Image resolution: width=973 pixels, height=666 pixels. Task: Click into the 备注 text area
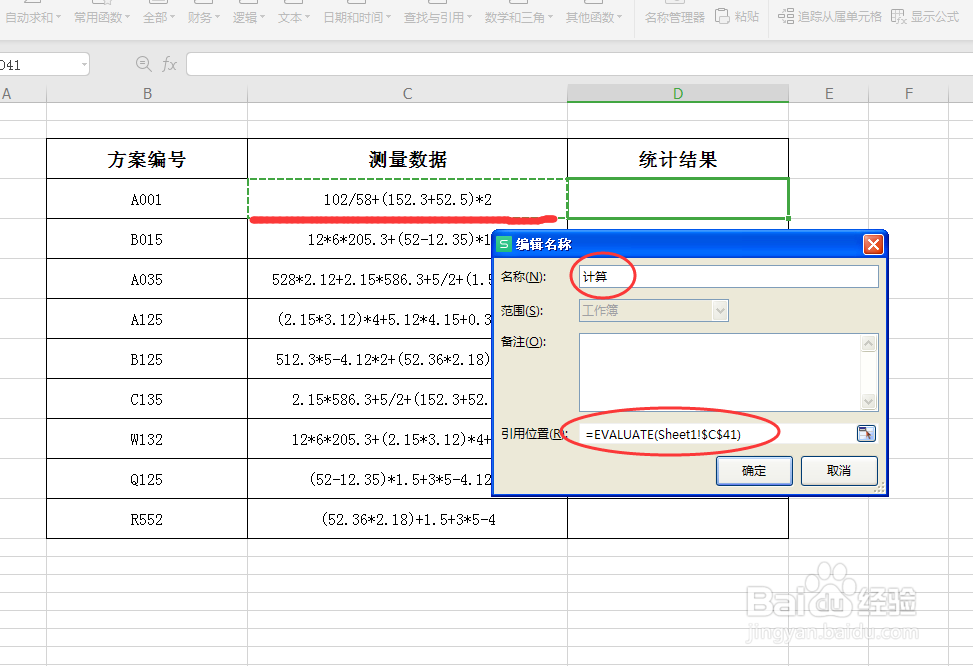click(720, 372)
